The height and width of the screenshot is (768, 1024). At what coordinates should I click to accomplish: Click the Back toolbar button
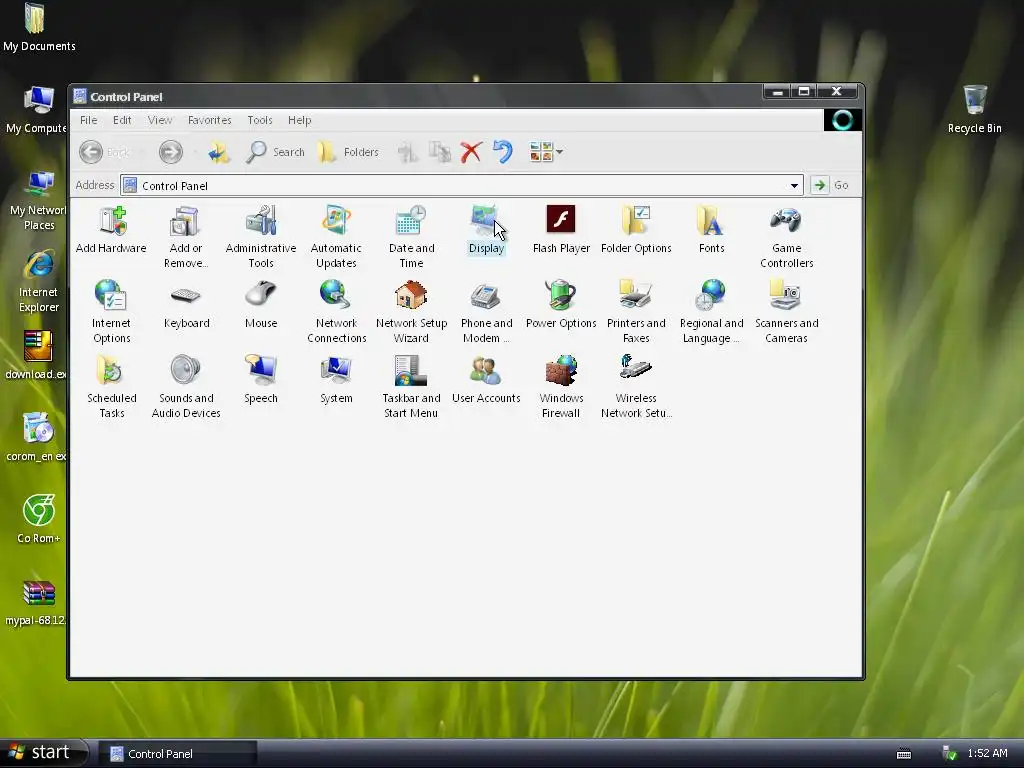[x=104, y=152]
